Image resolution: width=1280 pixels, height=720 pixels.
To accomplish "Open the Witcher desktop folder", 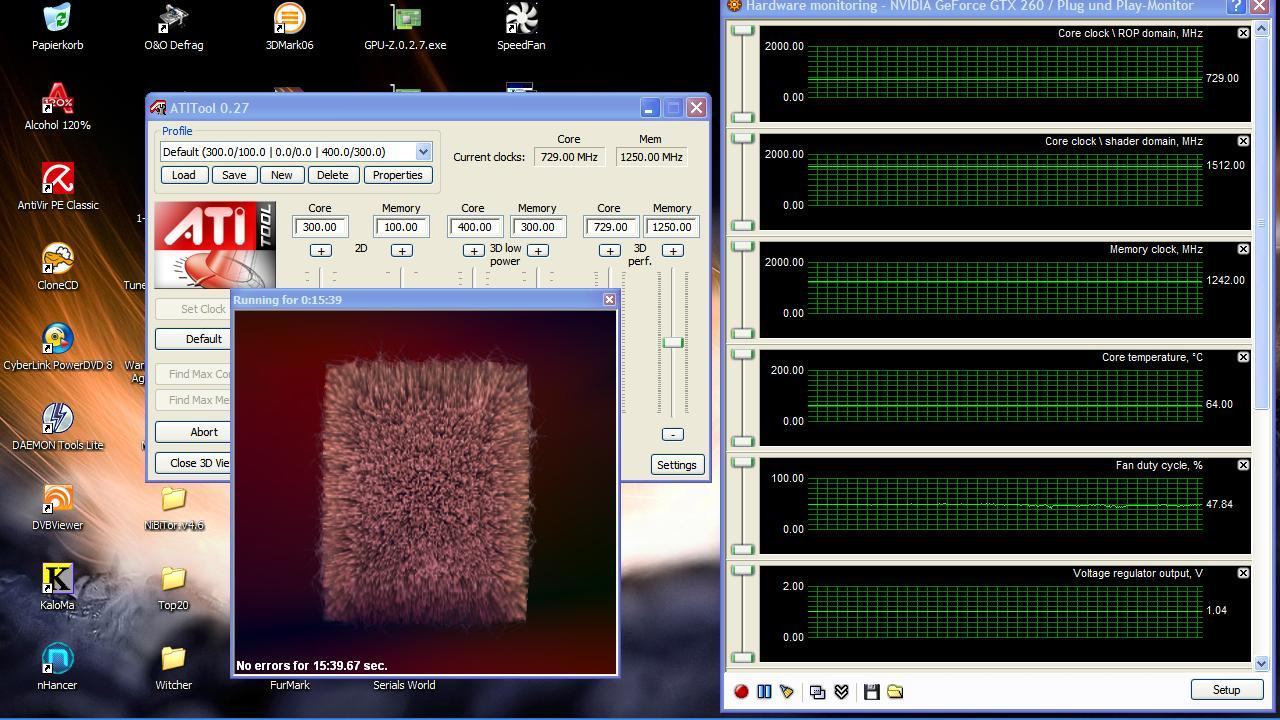I will (x=173, y=667).
